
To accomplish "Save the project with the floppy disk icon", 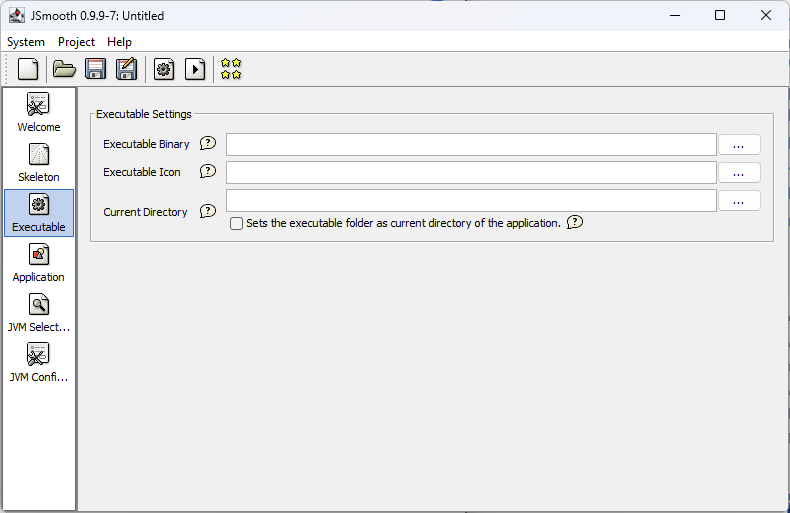I will tap(95, 69).
